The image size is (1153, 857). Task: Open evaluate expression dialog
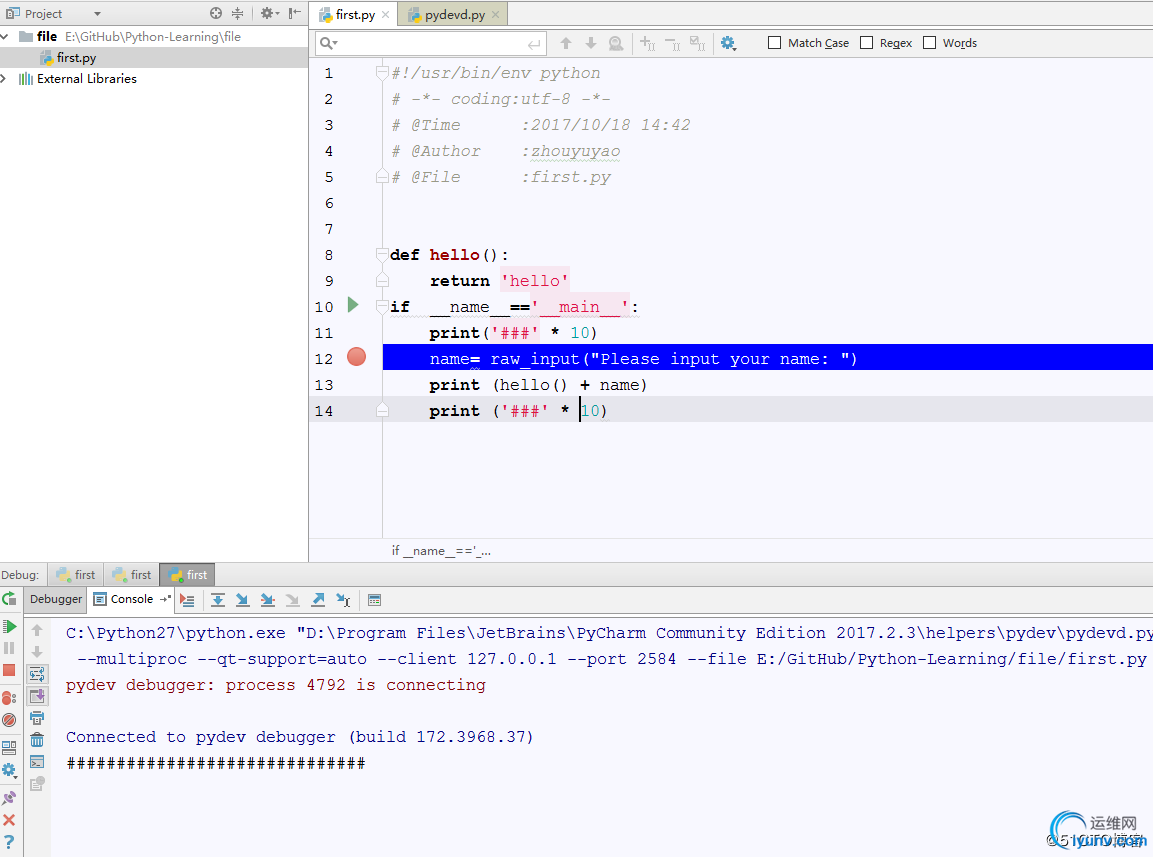[x=374, y=600]
